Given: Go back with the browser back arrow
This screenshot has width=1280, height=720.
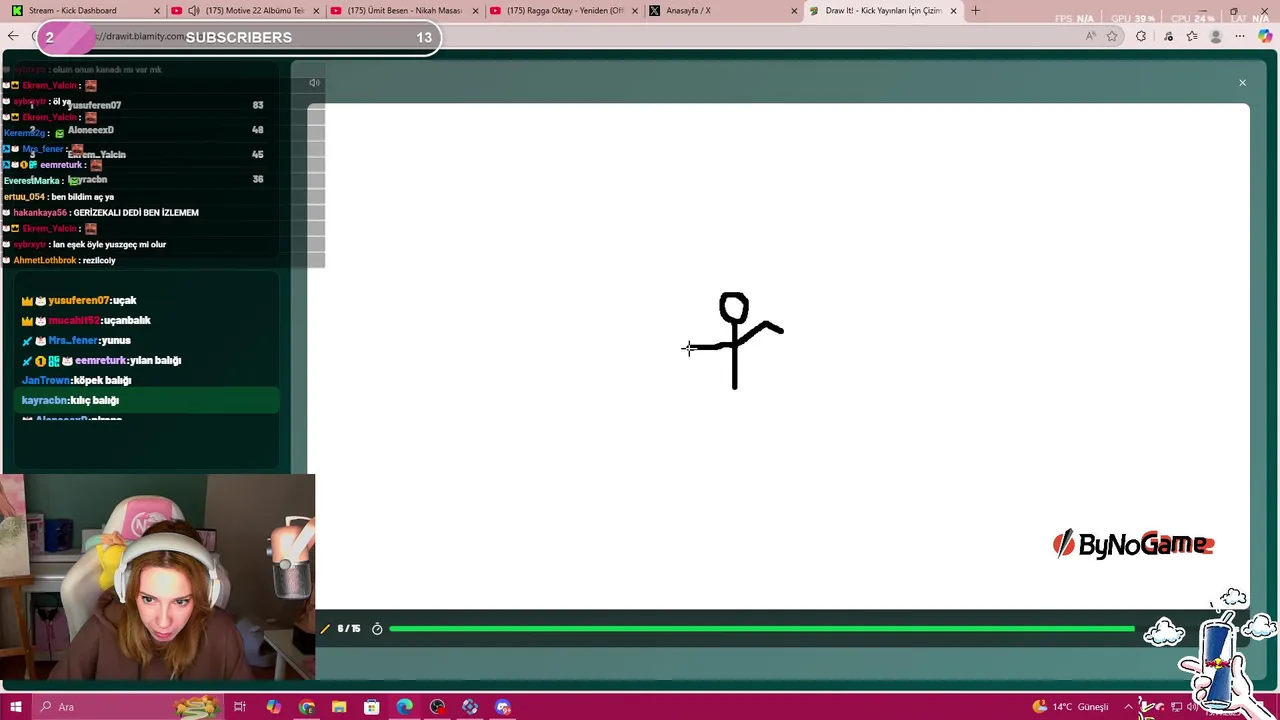Looking at the screenshot, I should [x=13, y=36].
